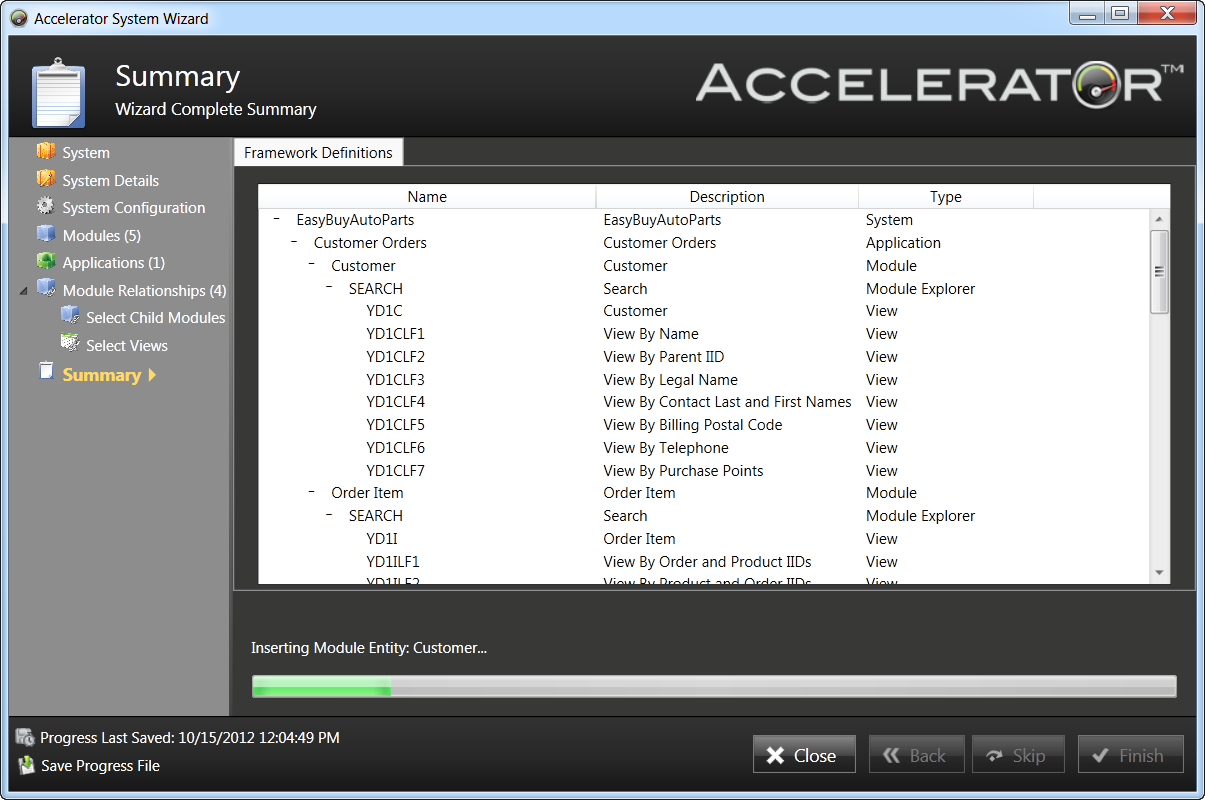Select the YD1CLF2 row
The image size is (1205, 800).
tap(705, 357)
